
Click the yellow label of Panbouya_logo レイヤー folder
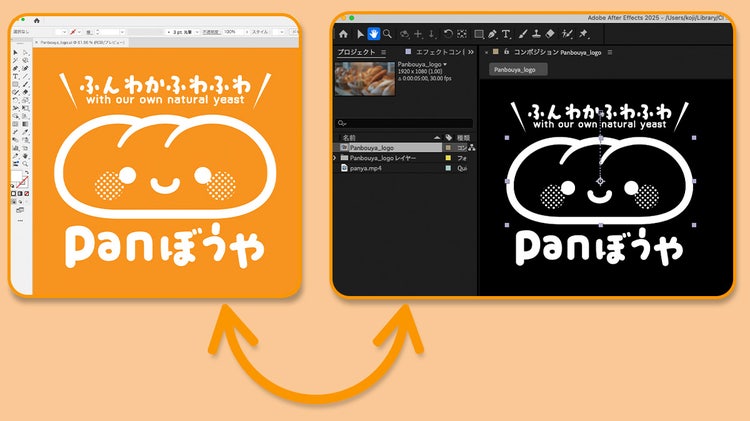[x=448, y=158]
